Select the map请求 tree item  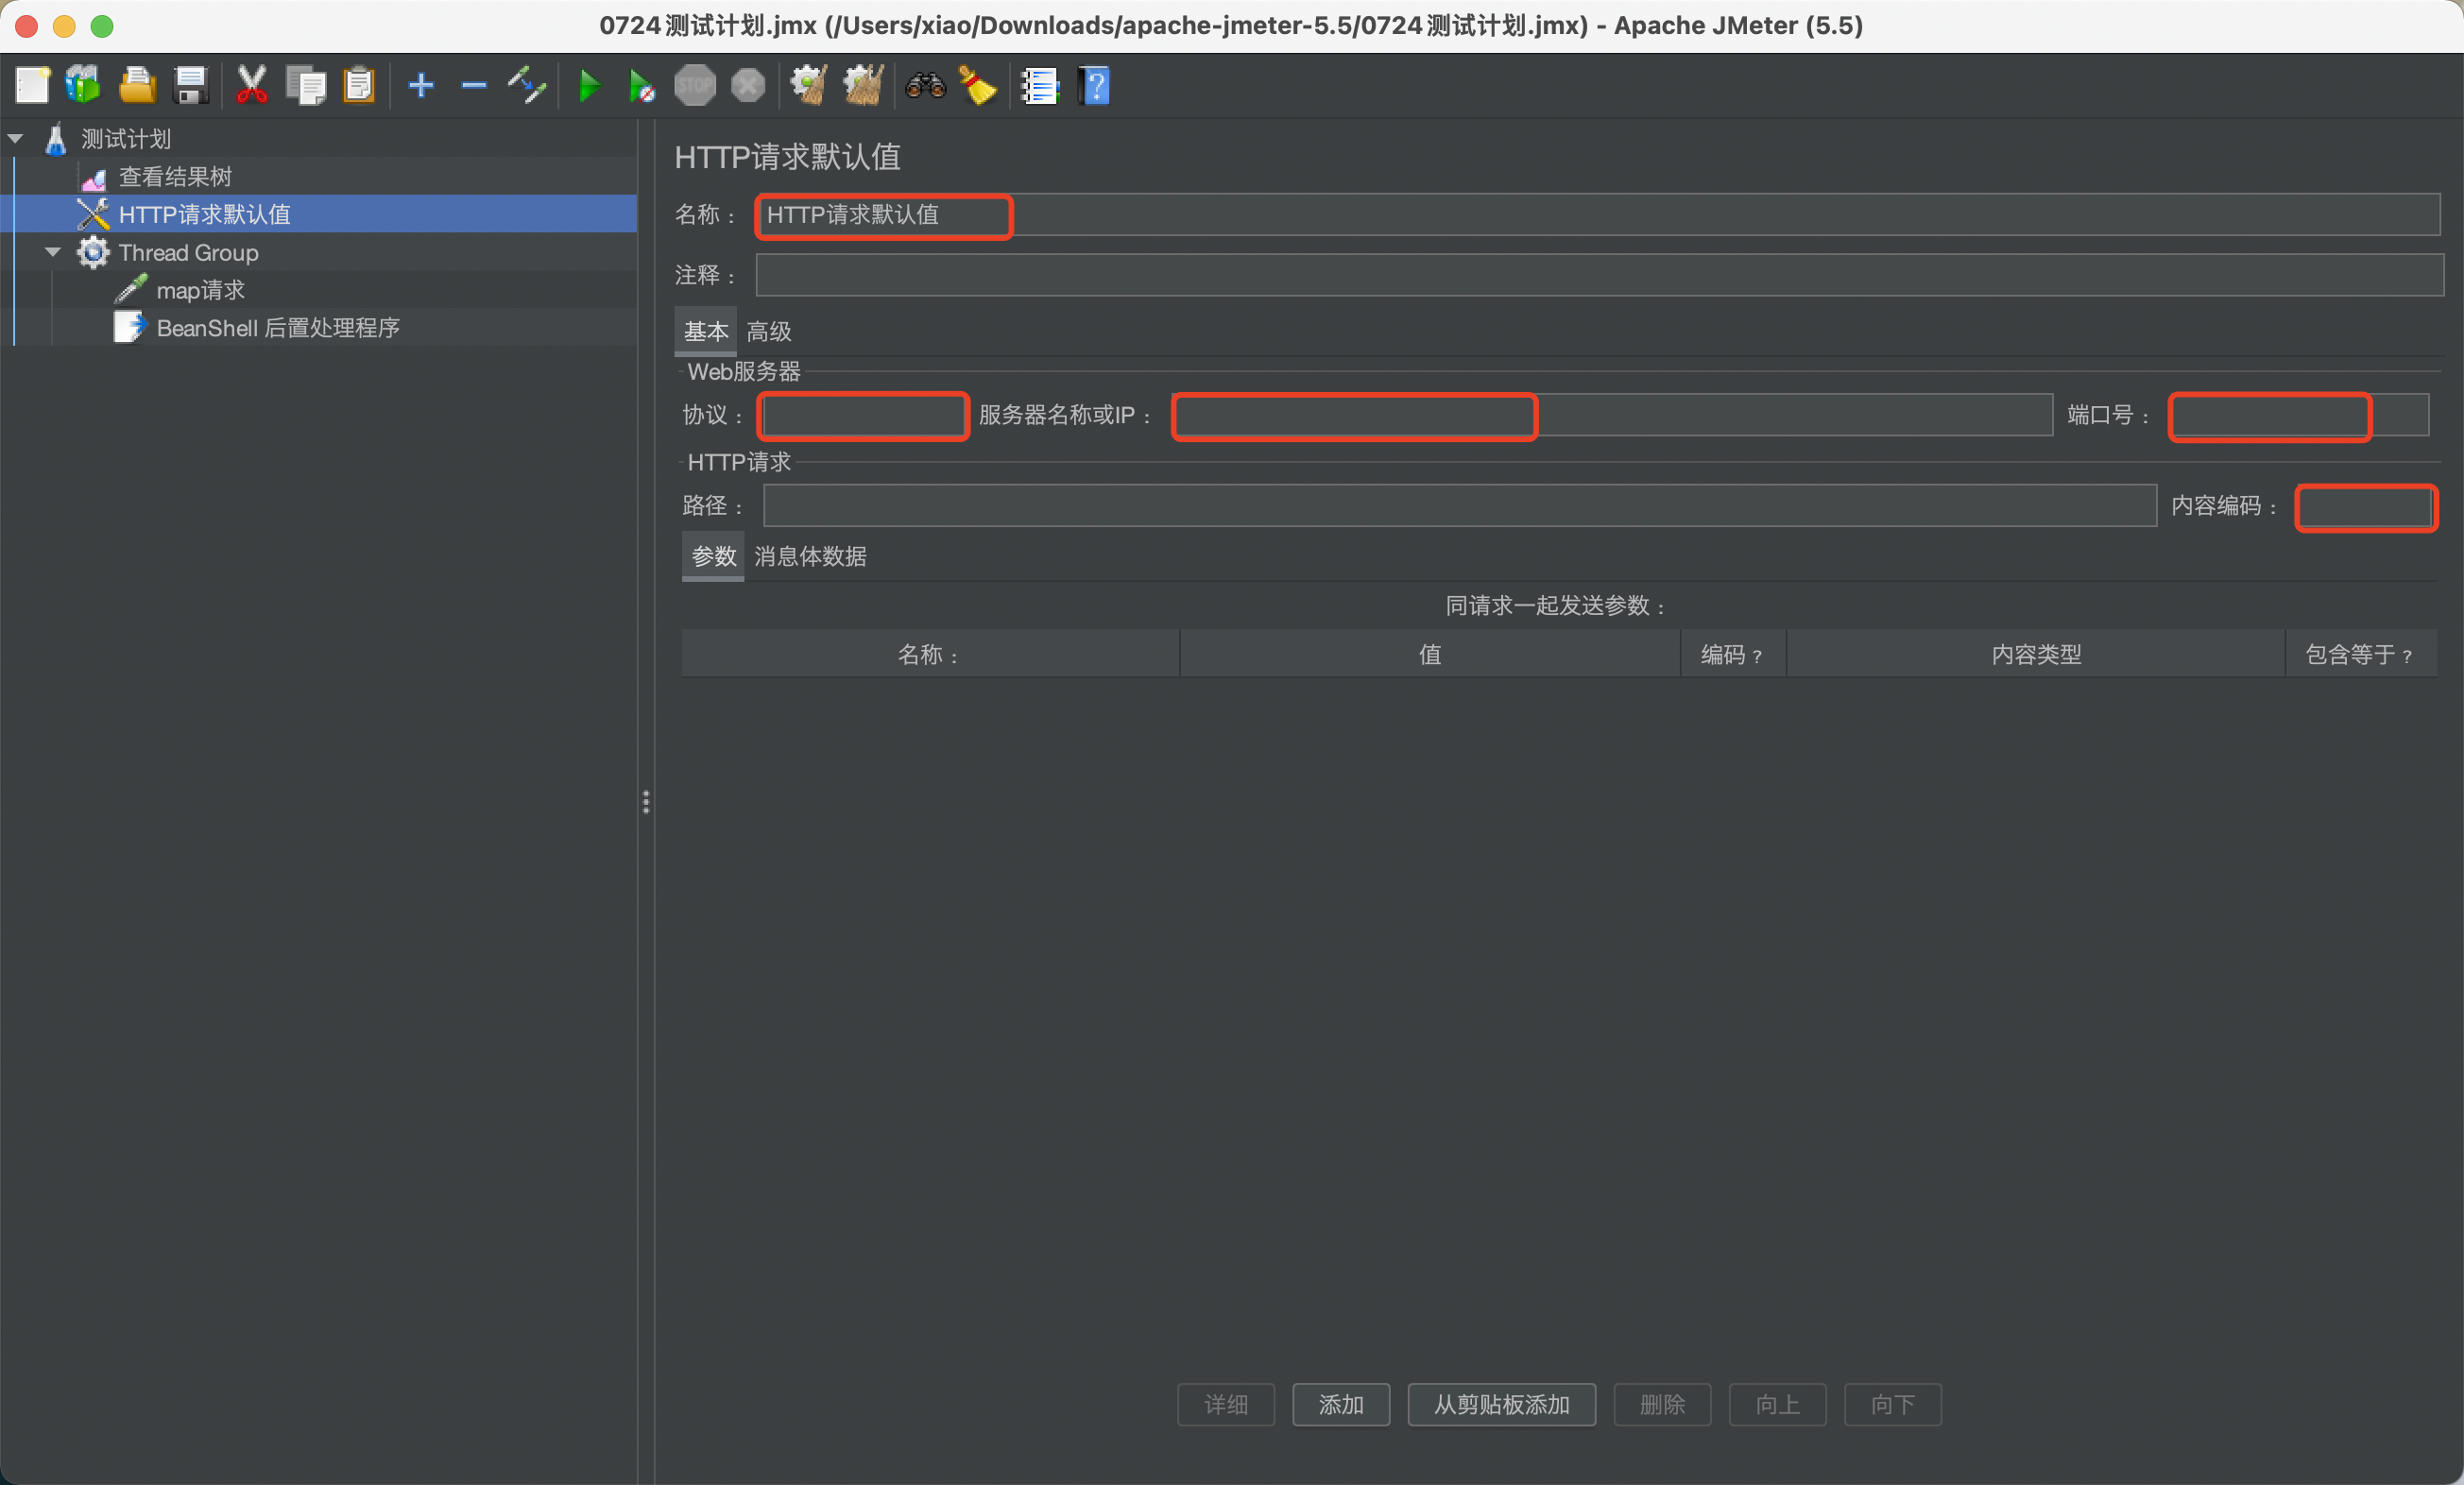(200, 290)
